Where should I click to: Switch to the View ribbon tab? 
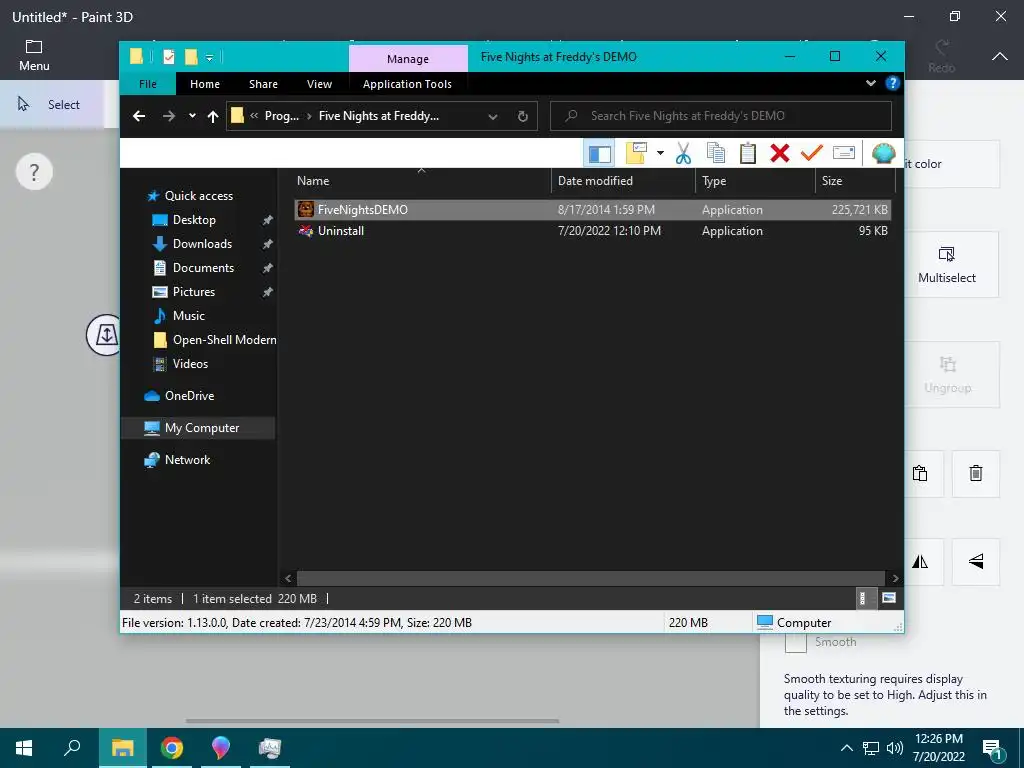[319, 84]
